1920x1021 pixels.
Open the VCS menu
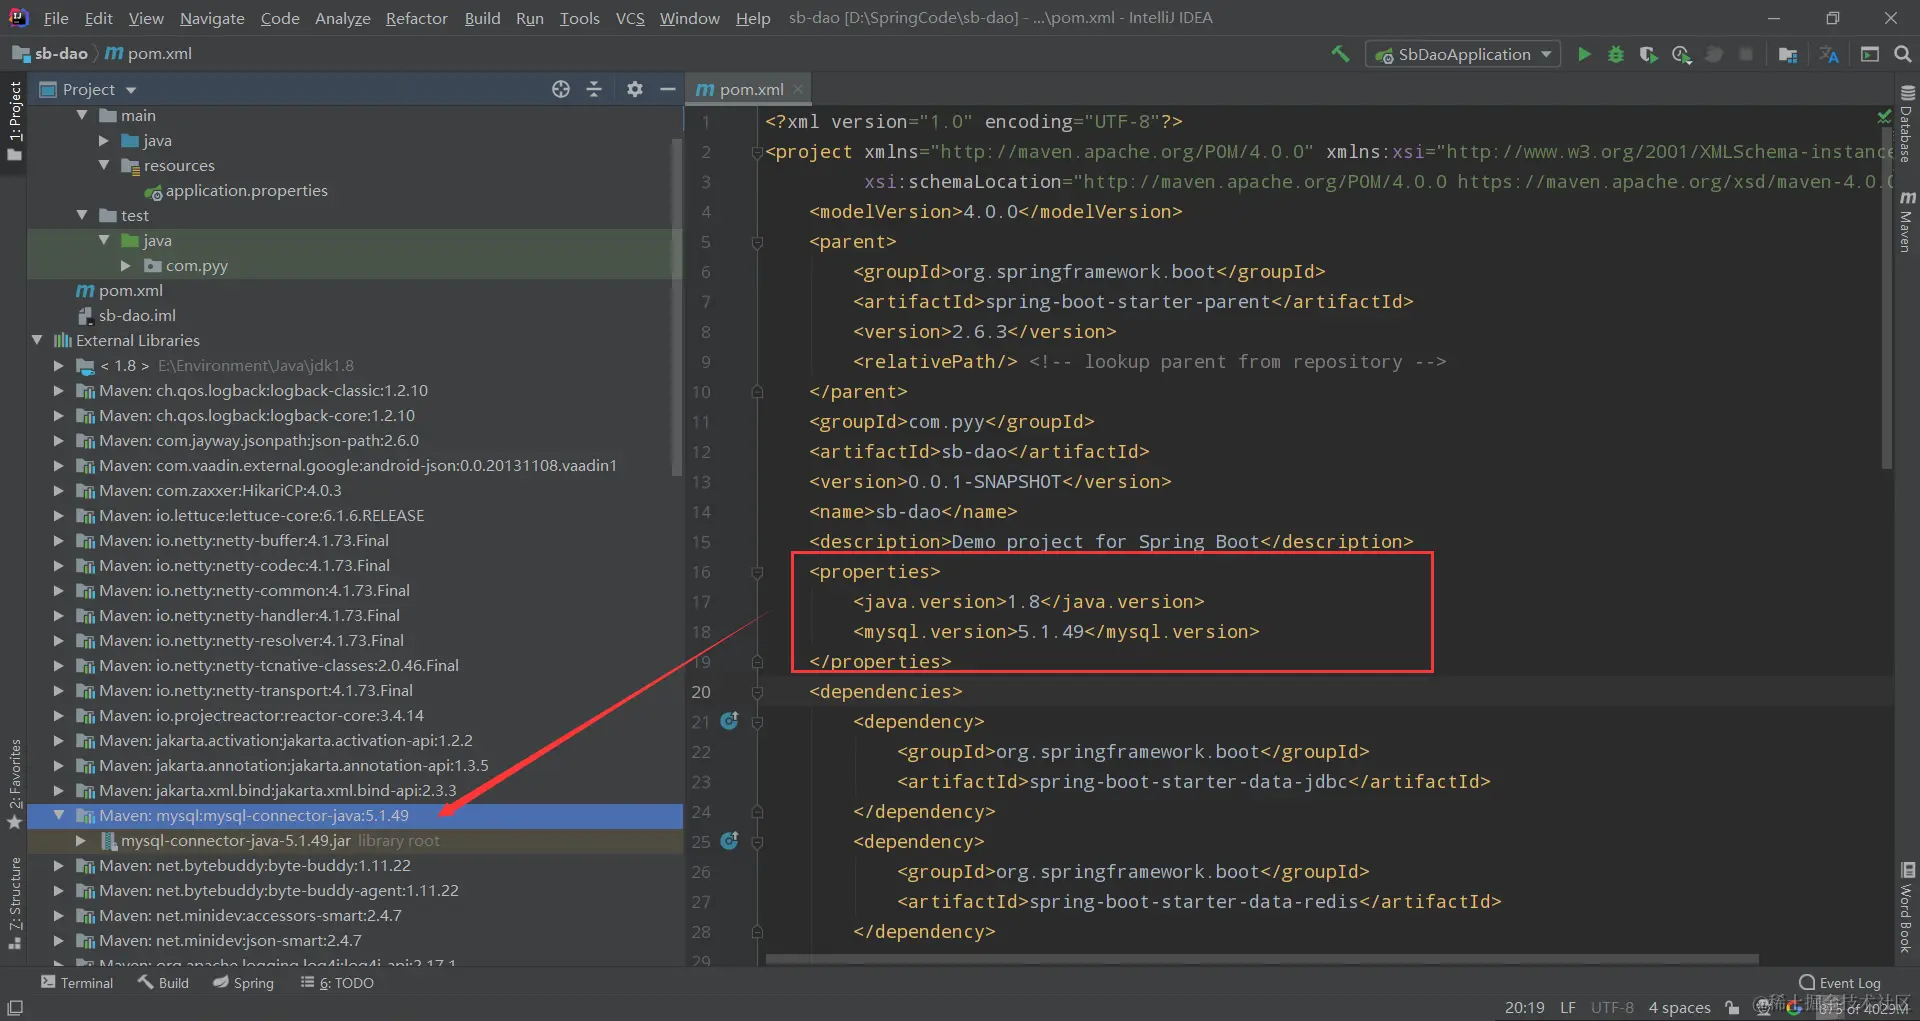click(x=630, y=18)
